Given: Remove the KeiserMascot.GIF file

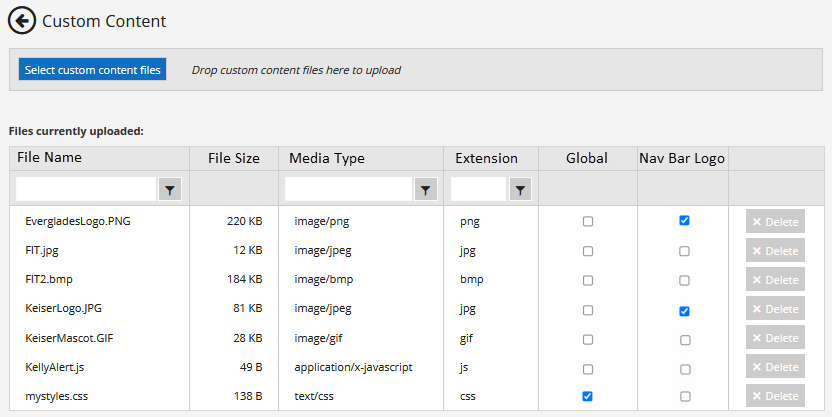Looking at the screenshot, I should [775, 338].
